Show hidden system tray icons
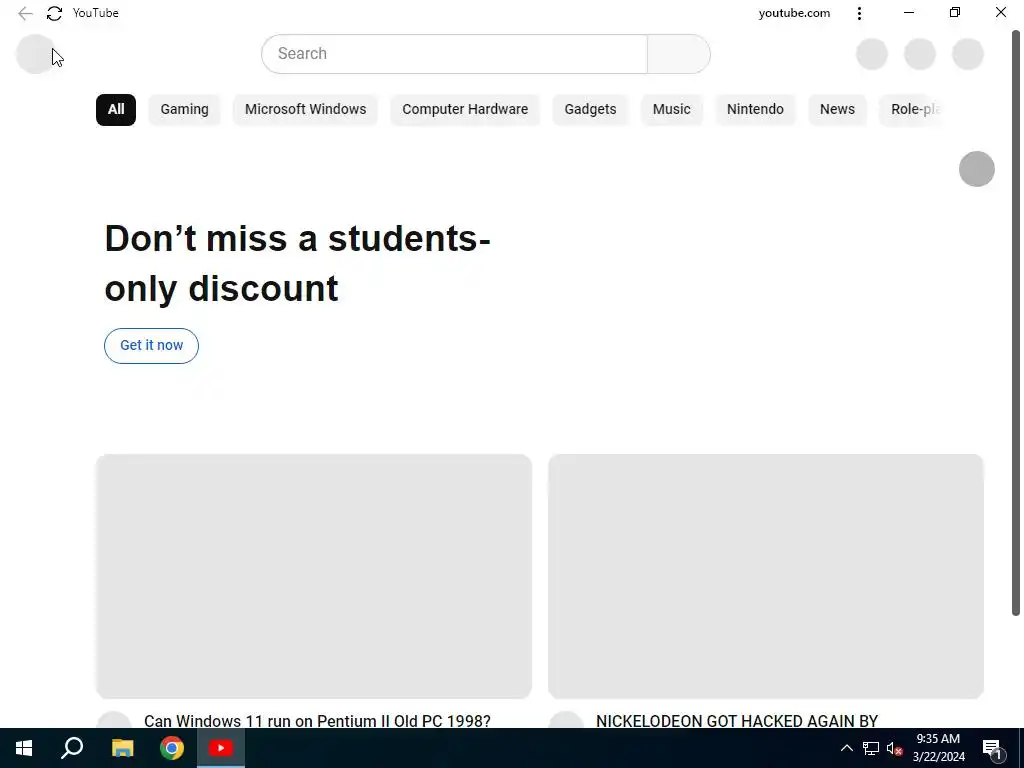1024x768 pixels. tap(846, 748)
